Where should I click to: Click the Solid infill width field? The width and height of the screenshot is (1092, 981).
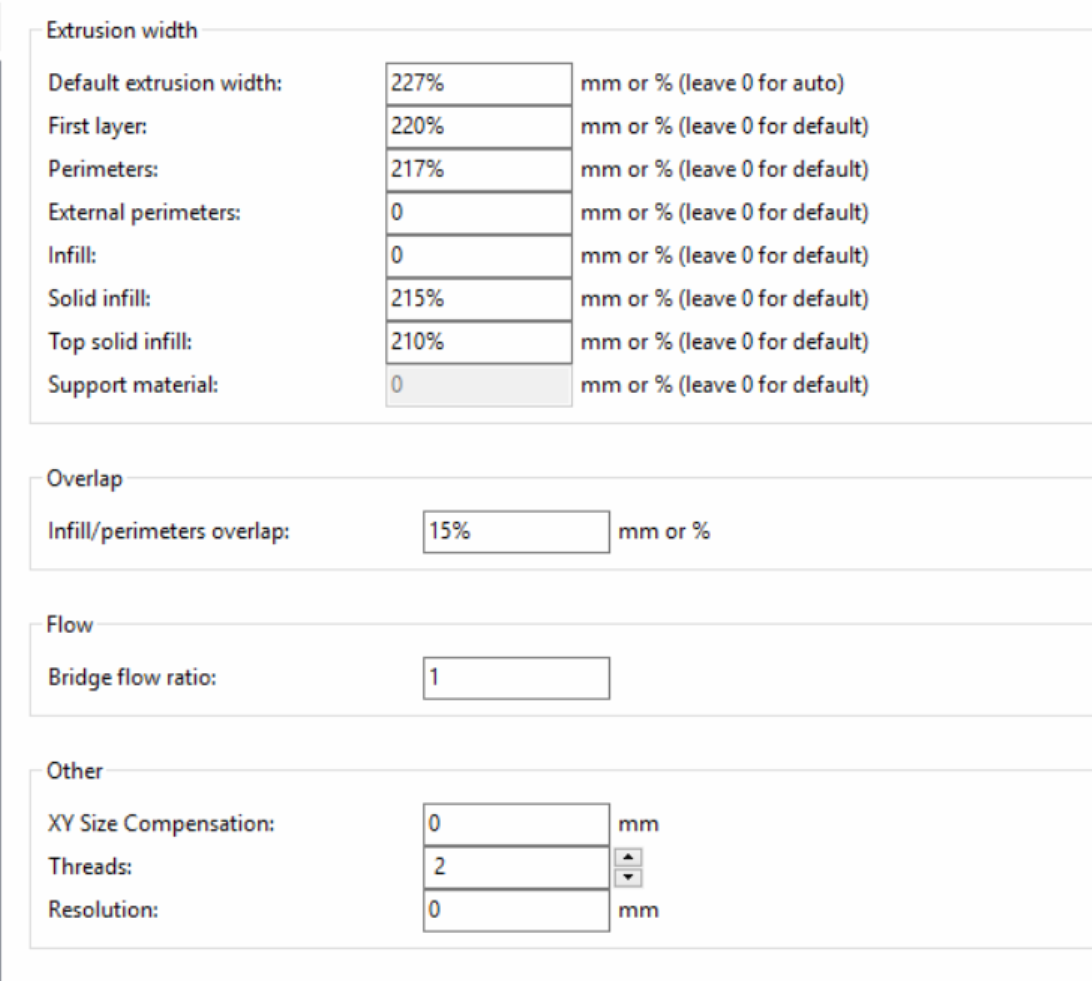[477, 299]
